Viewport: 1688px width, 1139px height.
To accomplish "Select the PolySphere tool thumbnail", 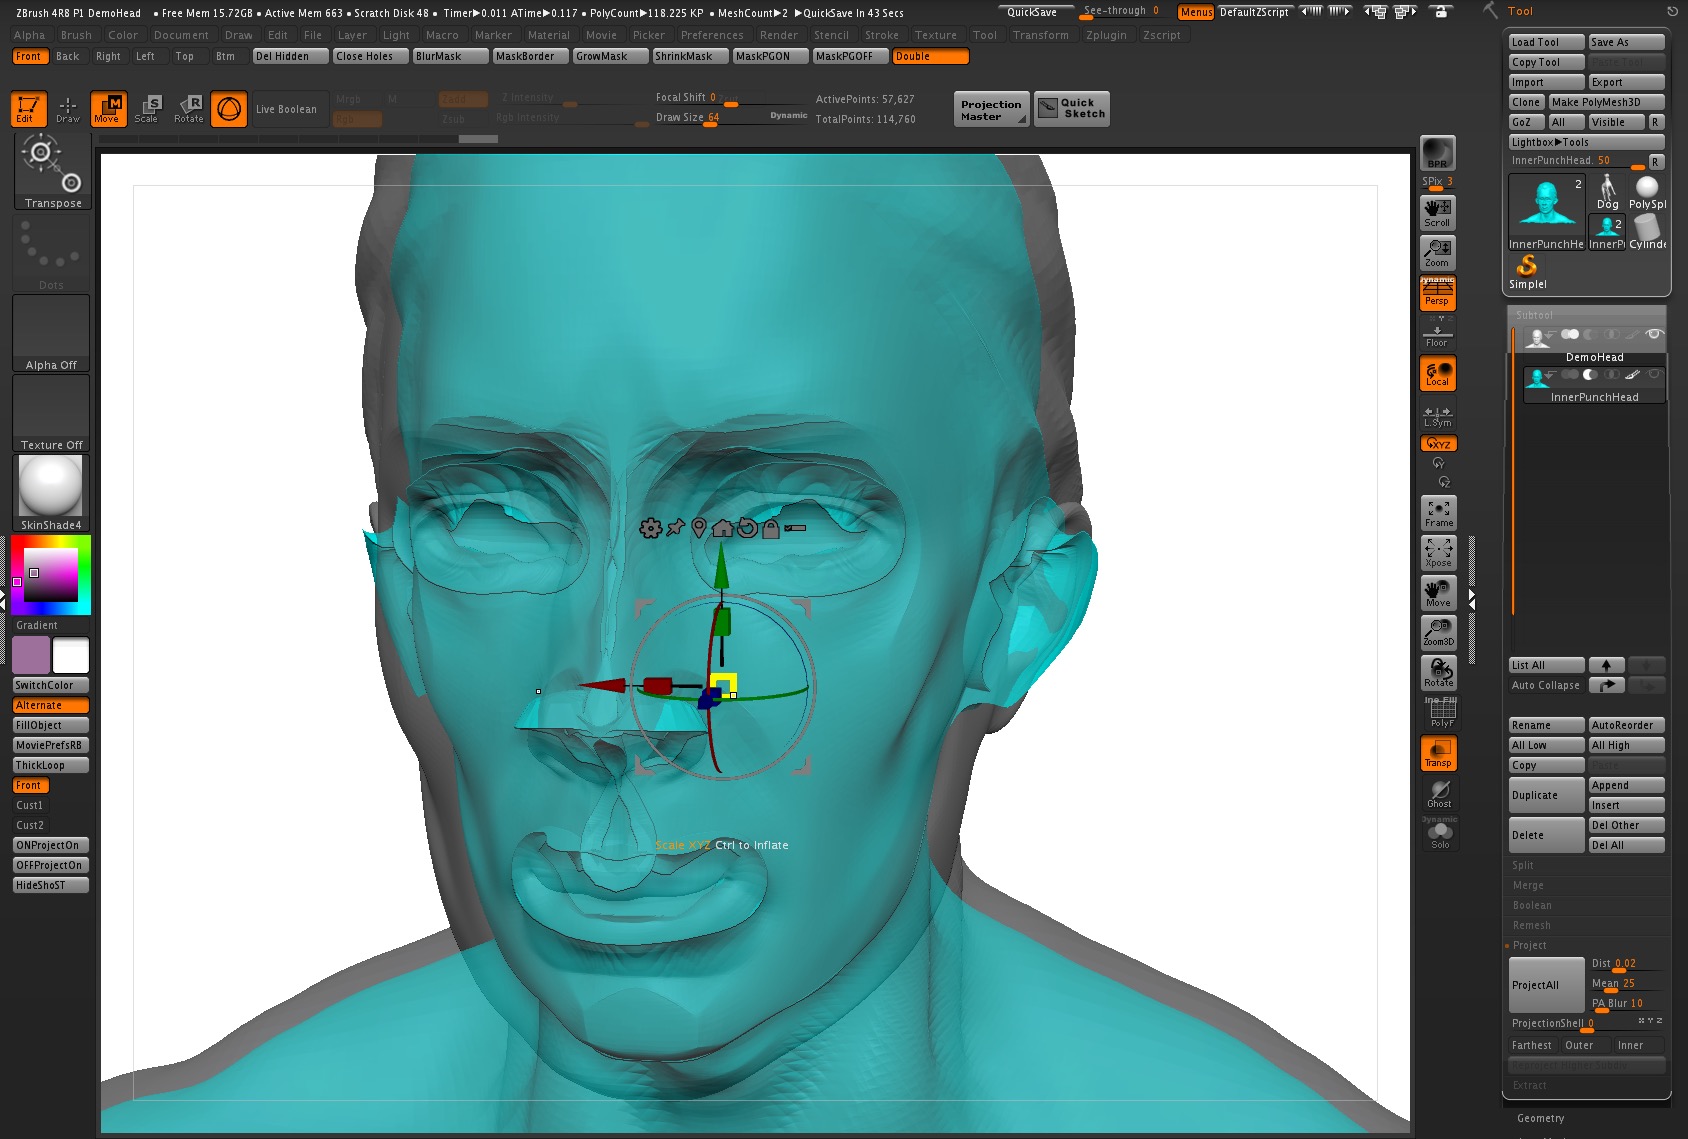I will tap(1647, 191).
